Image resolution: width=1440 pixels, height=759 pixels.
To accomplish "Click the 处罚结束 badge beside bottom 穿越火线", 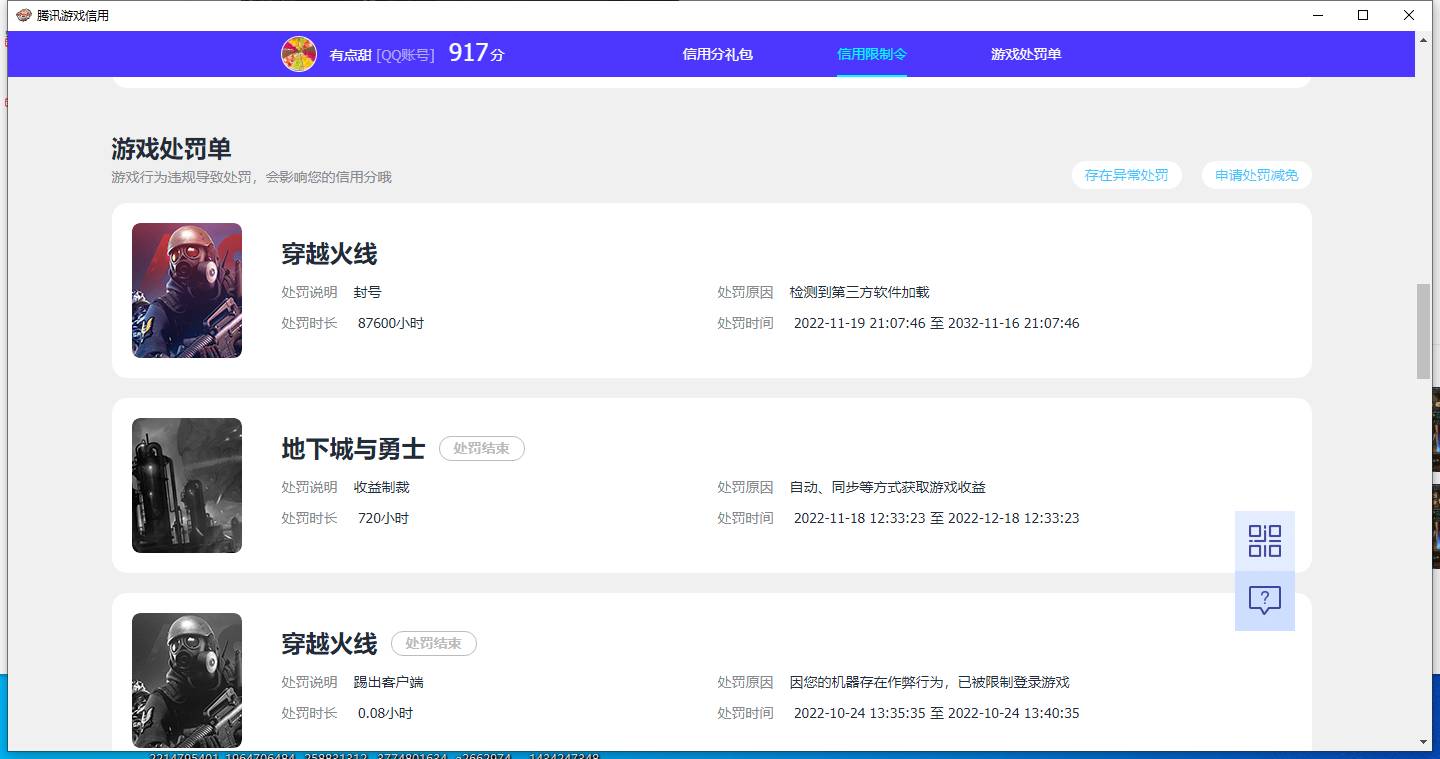I will tap(433, 643).
